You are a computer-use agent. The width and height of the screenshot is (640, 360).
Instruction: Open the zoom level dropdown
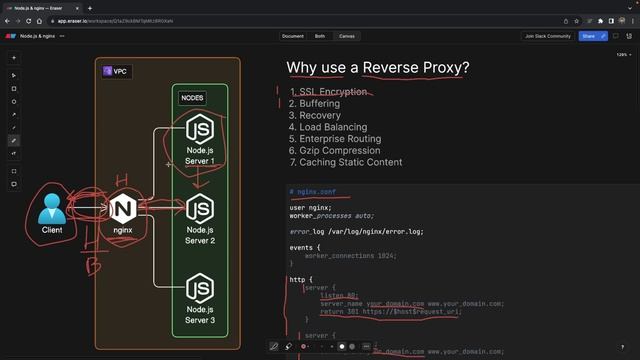click(623, 55)
